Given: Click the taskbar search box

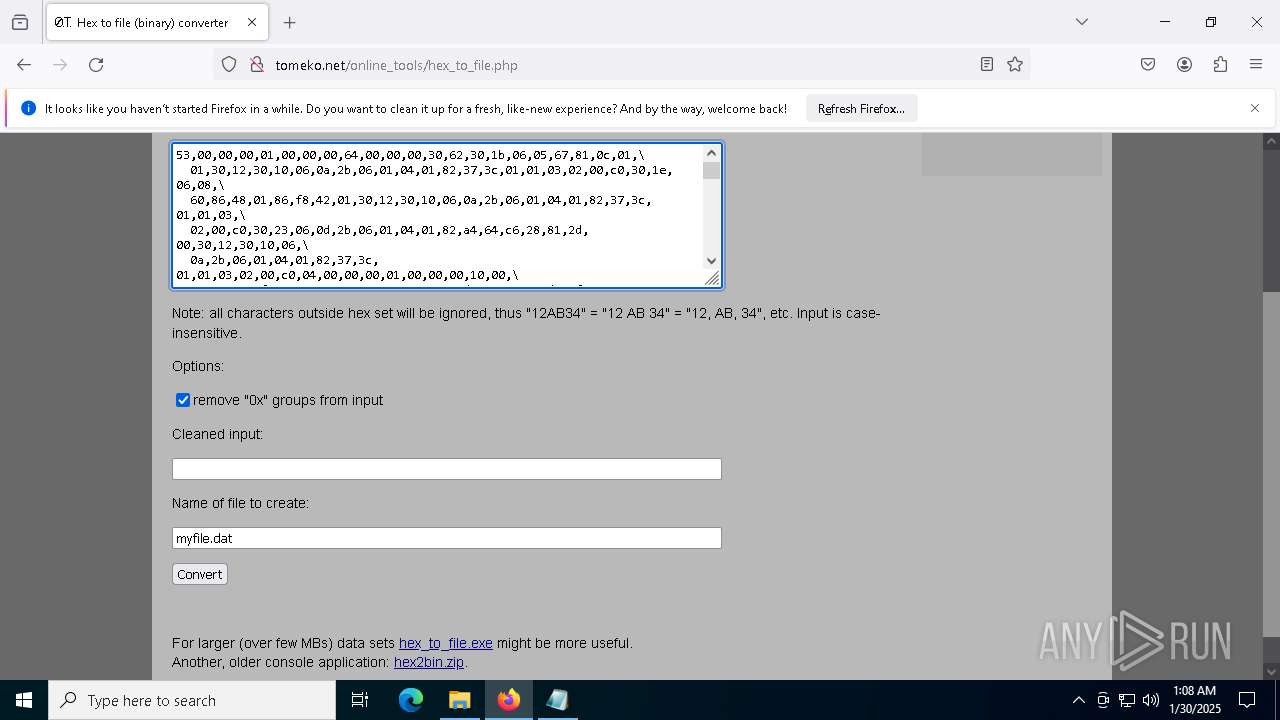Looking at the screenshot, I should 192,700.
